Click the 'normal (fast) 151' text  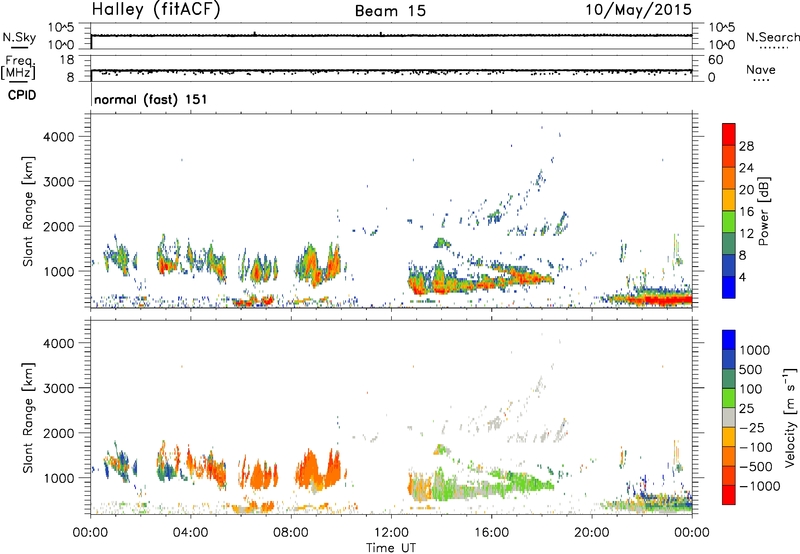point(151,99)
